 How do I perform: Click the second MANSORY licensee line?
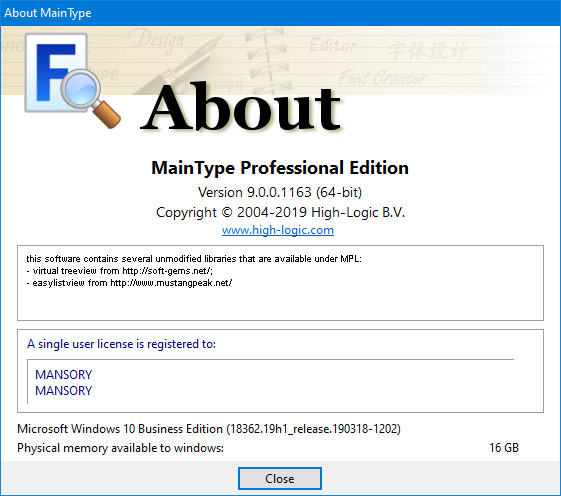[x=64, y=391]
